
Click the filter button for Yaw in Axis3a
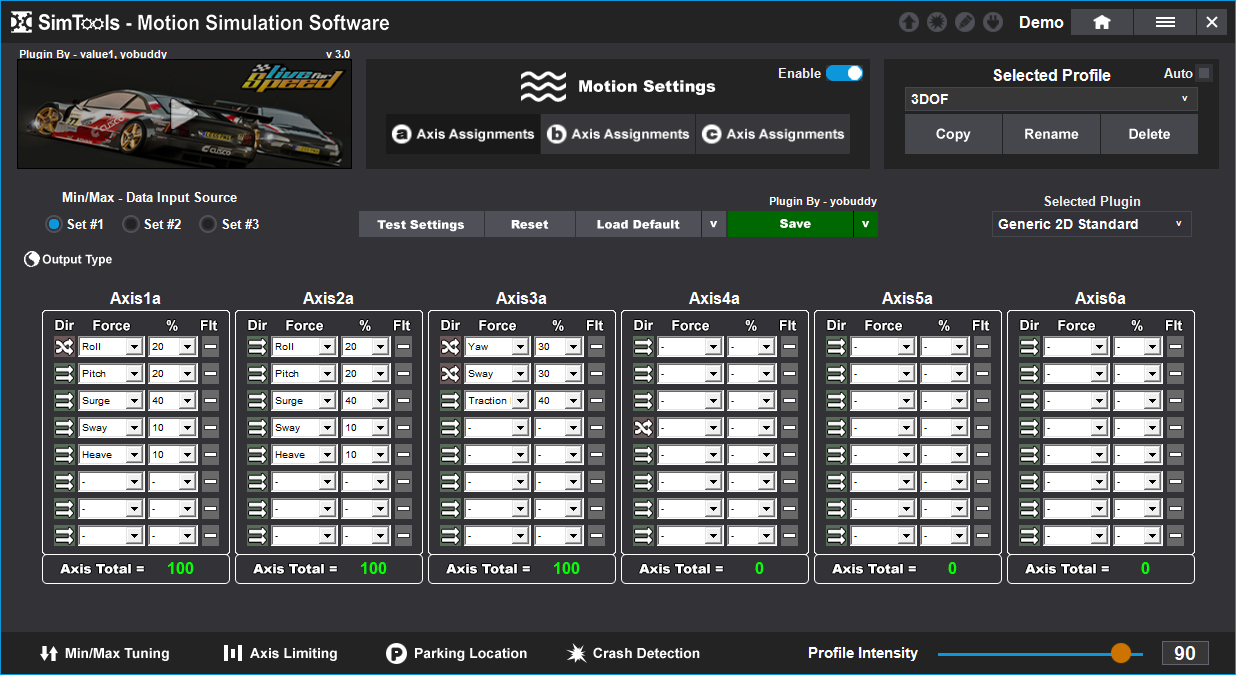coord(596,347)
